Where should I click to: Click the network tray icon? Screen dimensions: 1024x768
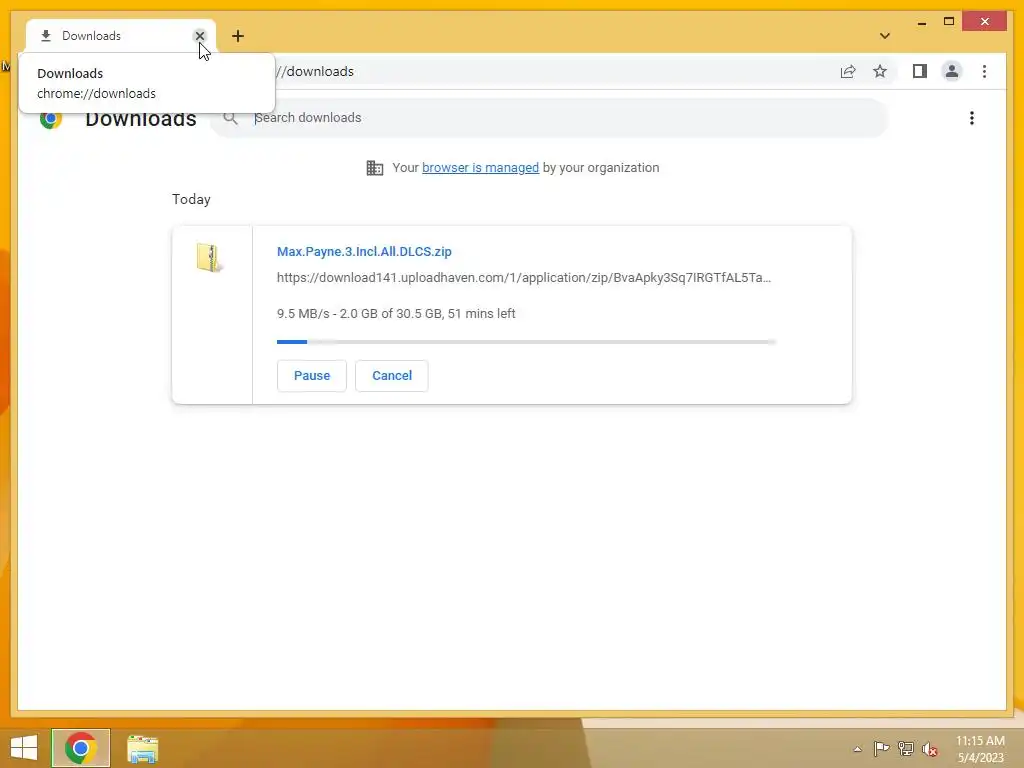pos(906,748)
